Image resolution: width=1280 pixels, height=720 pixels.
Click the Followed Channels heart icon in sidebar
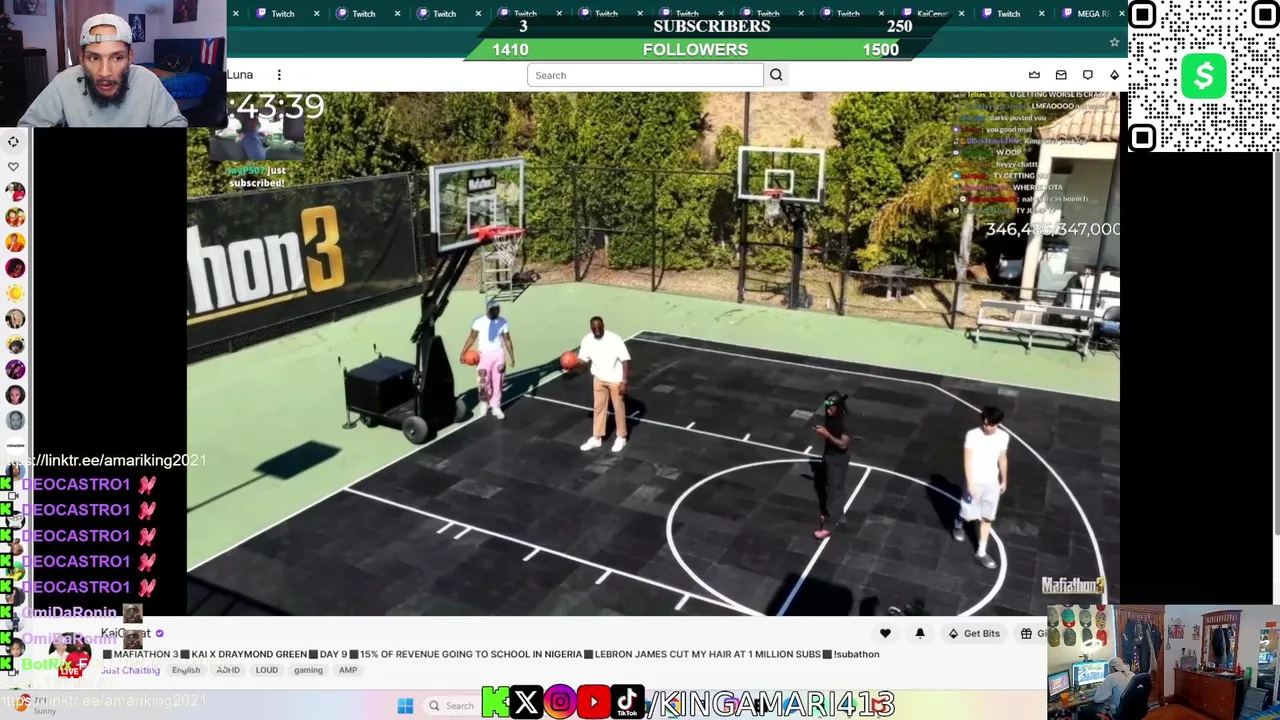tap(14, 166)
